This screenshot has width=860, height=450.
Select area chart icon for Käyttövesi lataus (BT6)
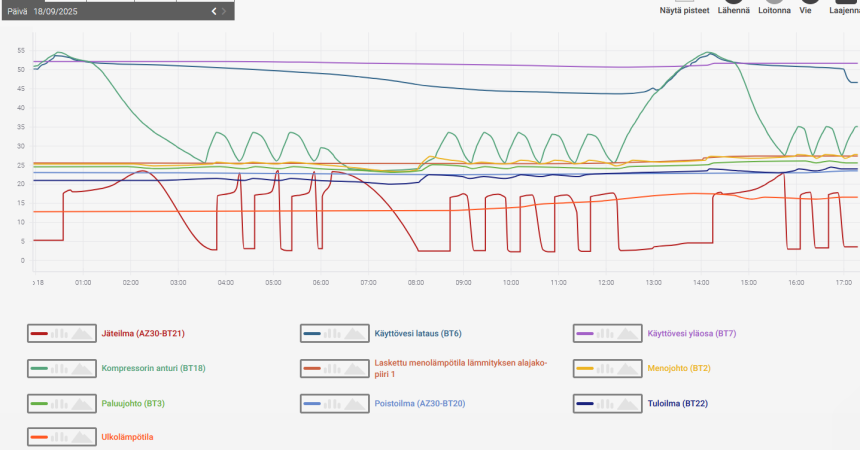click(x=355, y=333)
